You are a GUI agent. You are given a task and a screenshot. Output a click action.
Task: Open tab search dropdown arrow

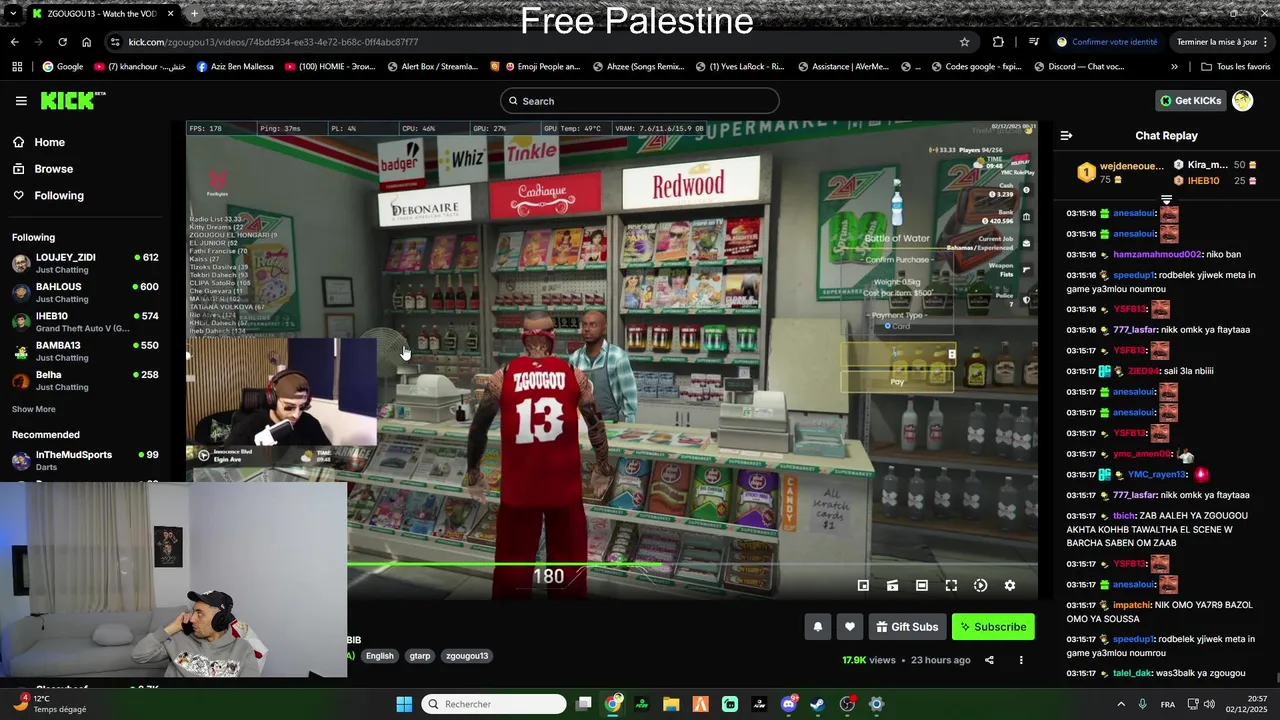pos(13,14)
